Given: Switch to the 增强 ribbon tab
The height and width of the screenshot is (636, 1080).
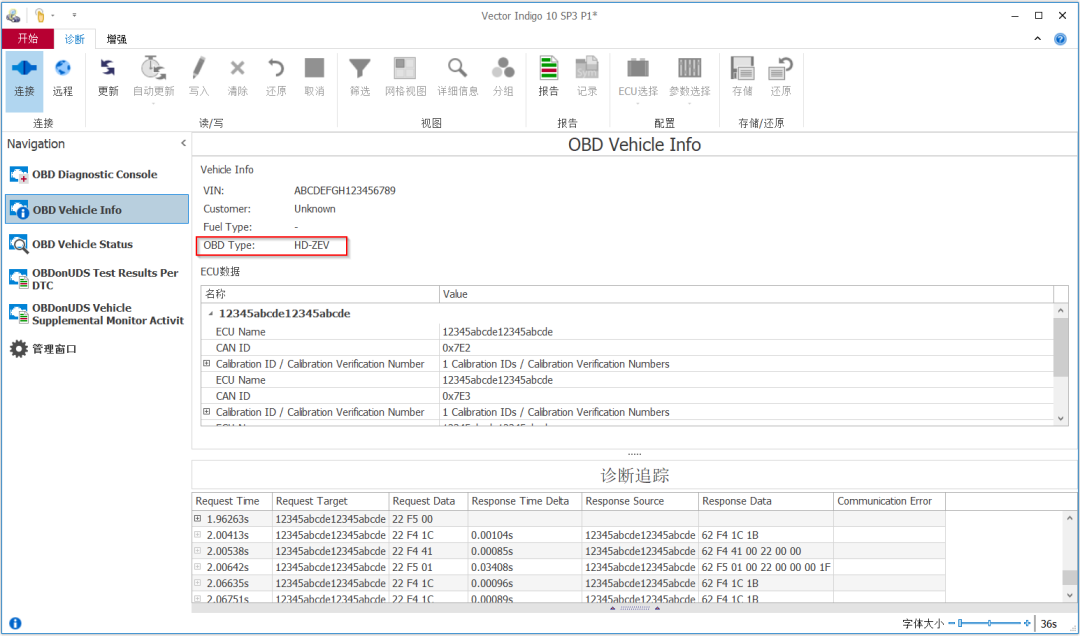Looking at the screenshot, I should (116, 39).
